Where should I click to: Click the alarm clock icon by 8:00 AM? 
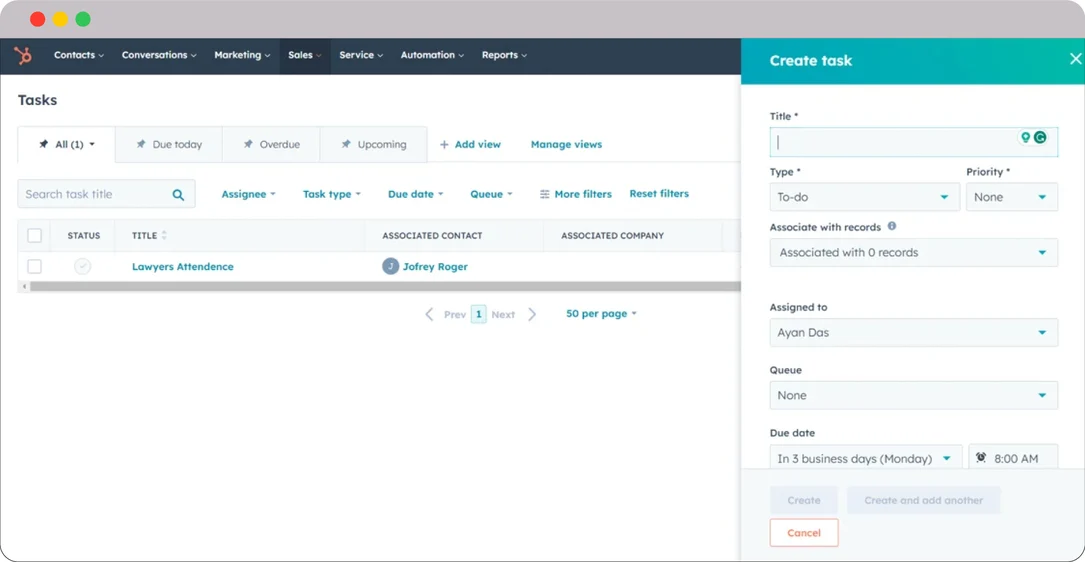click(981, 457)
